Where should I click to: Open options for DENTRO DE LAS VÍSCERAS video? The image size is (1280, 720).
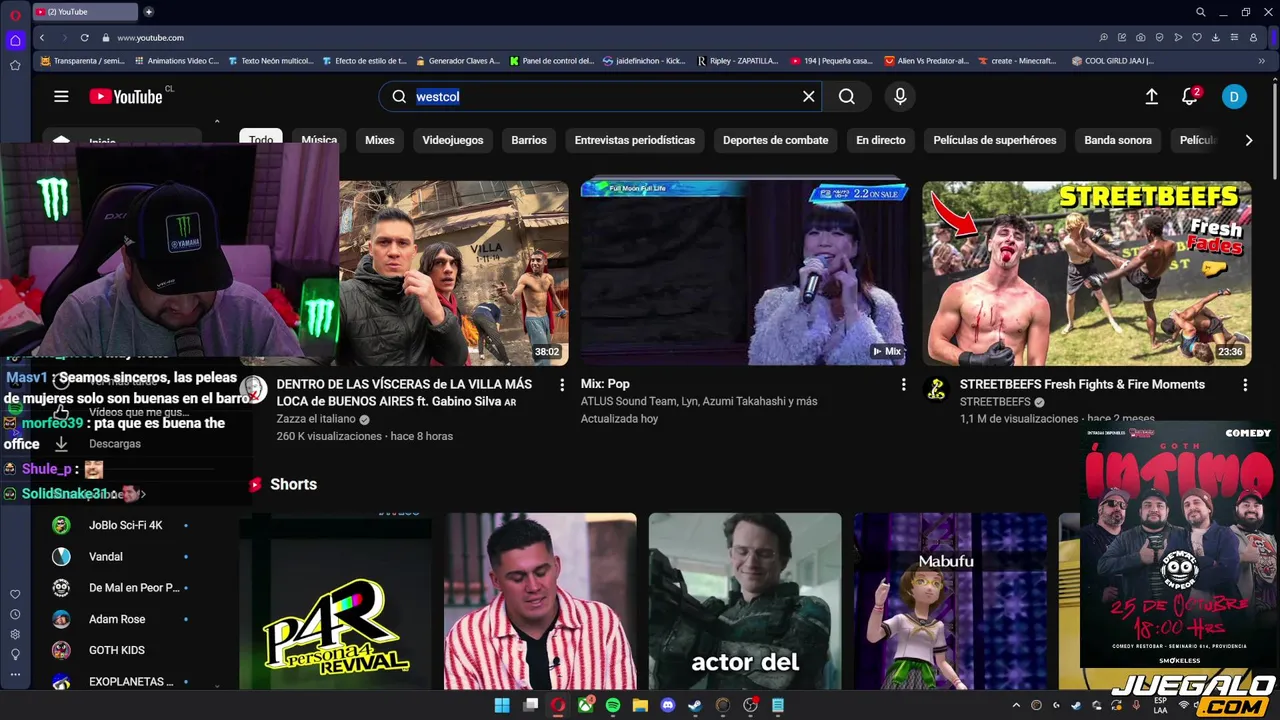pyautogui.click(x=562, y=385)
